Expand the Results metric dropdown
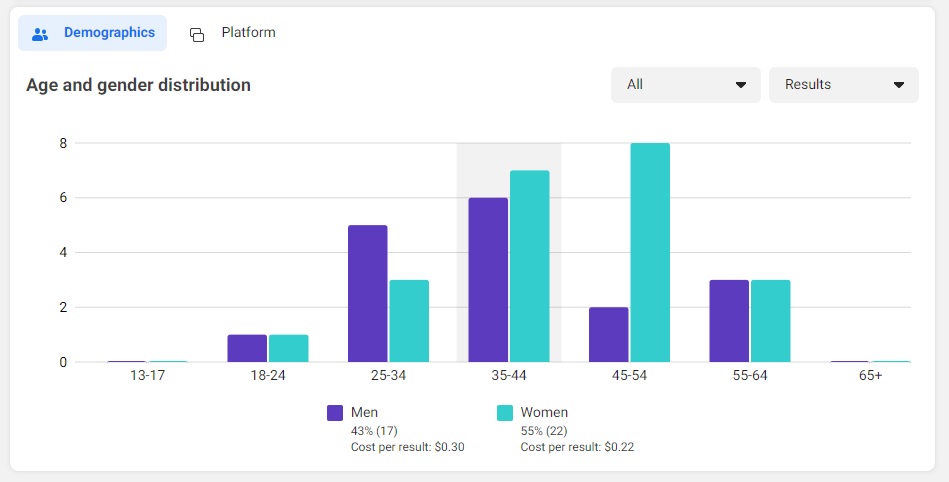The height and width of the screenshot is (482, 949). pos(843,85)
